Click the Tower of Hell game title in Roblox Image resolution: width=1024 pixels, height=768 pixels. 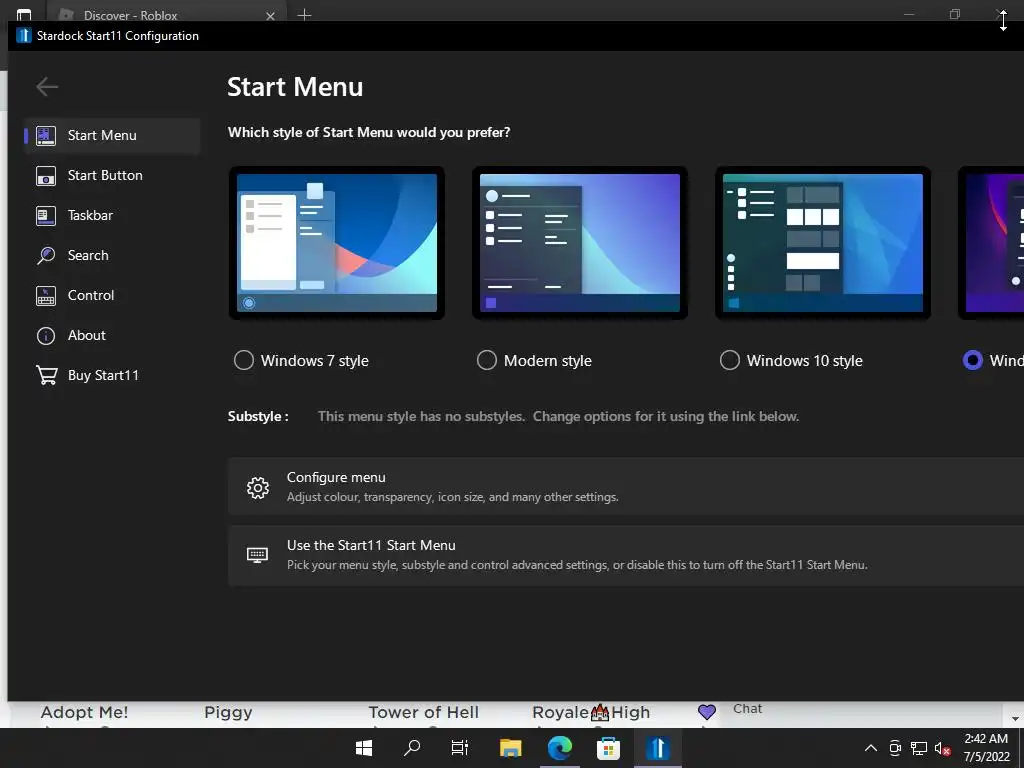(423, 712)
